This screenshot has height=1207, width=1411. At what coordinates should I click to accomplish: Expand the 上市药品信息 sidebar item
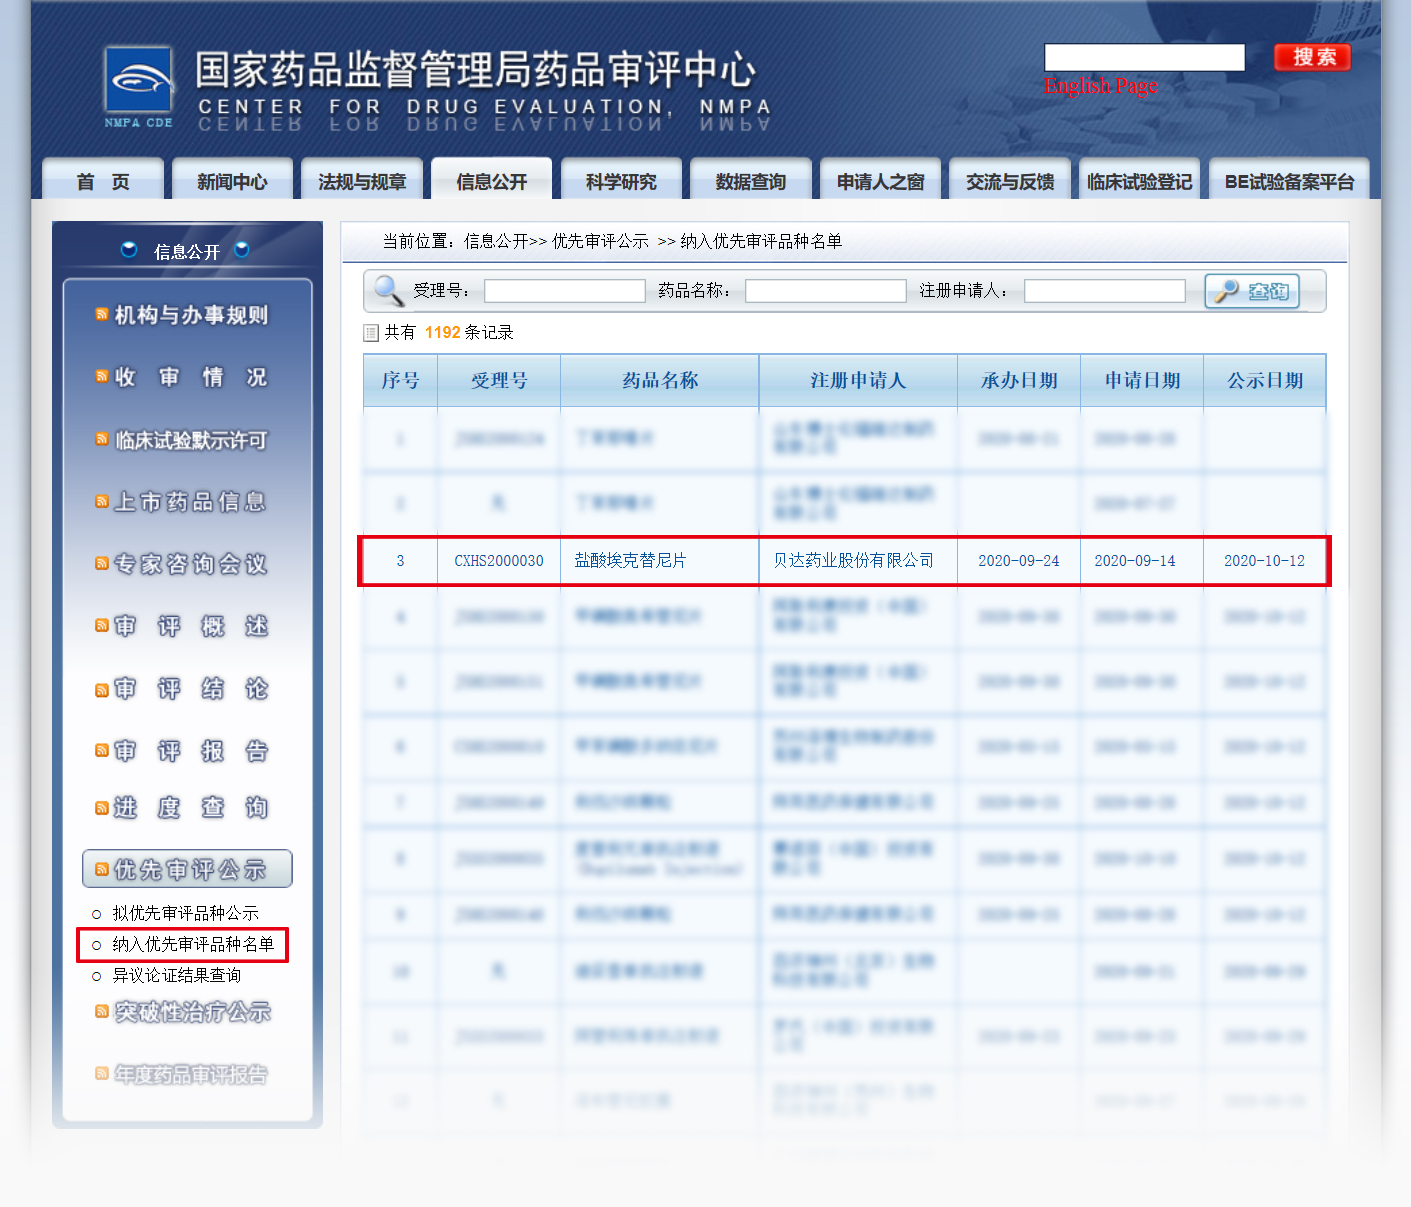pyautogui.click(x=190, y=502)
